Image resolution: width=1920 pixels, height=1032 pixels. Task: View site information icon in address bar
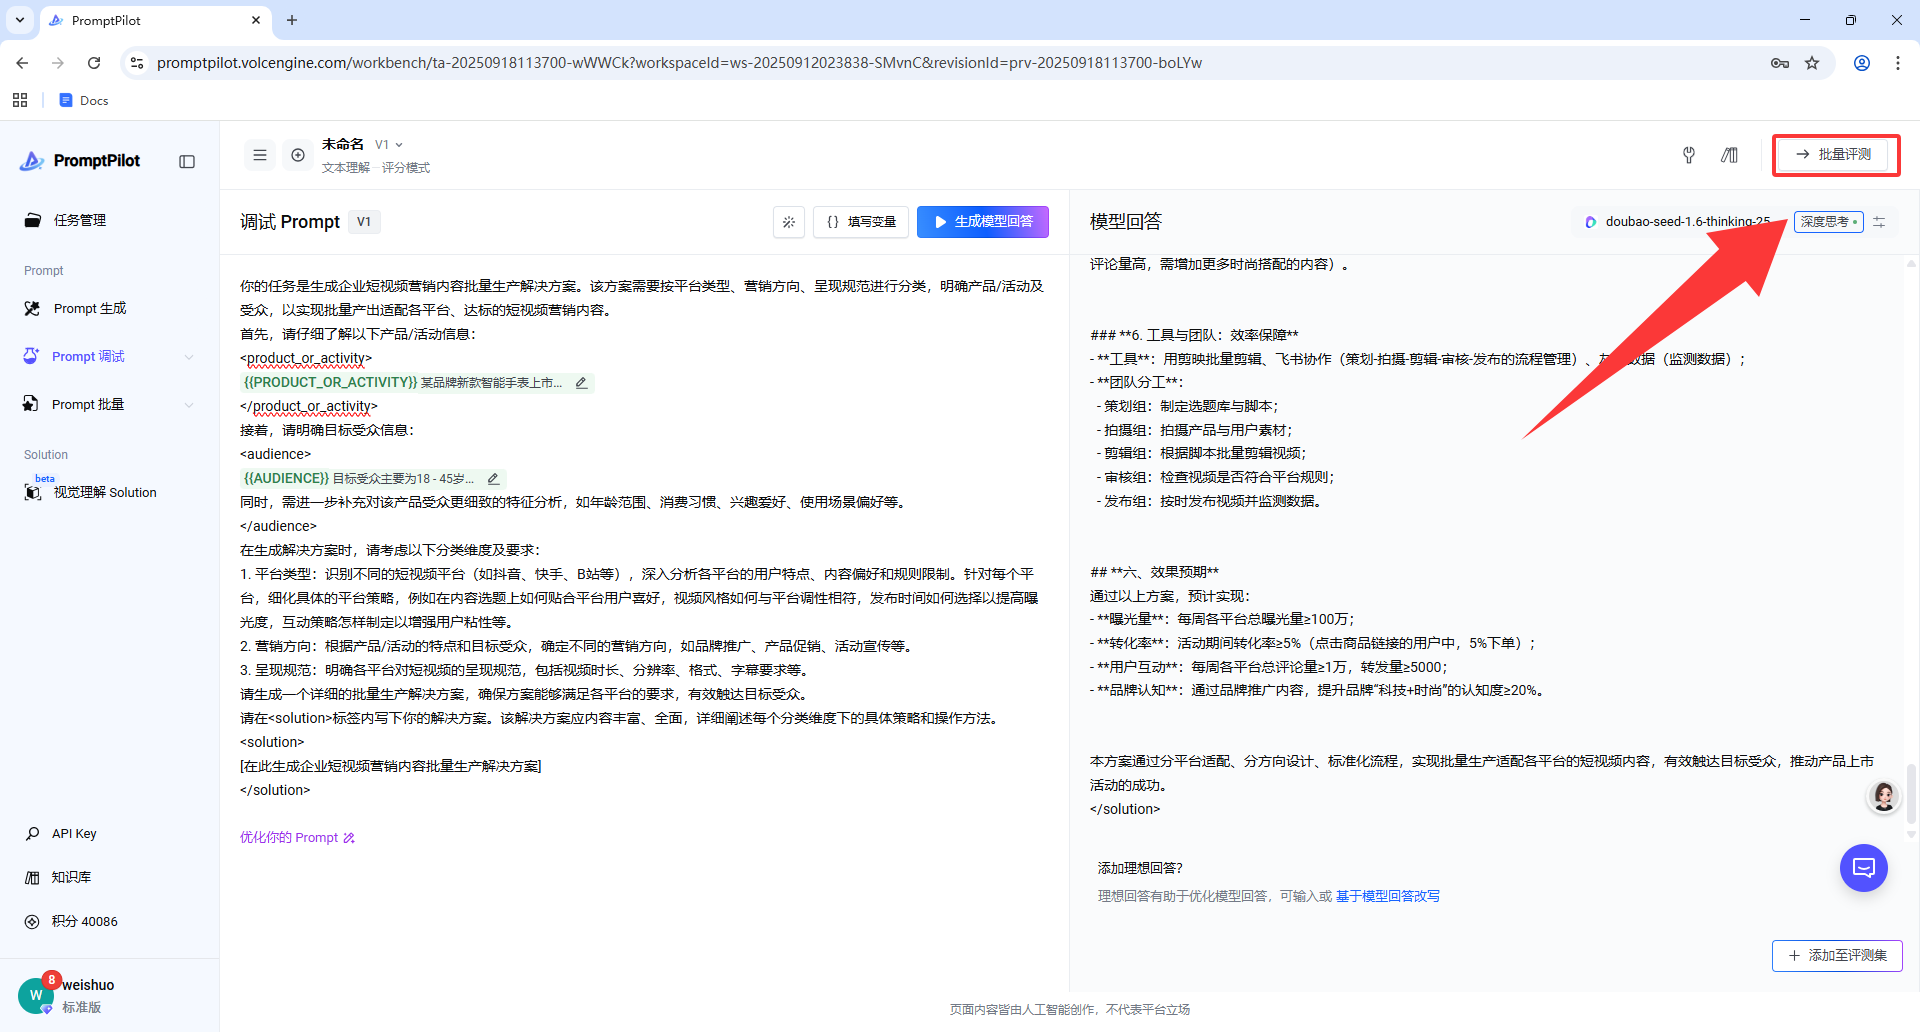pos(137,63)
